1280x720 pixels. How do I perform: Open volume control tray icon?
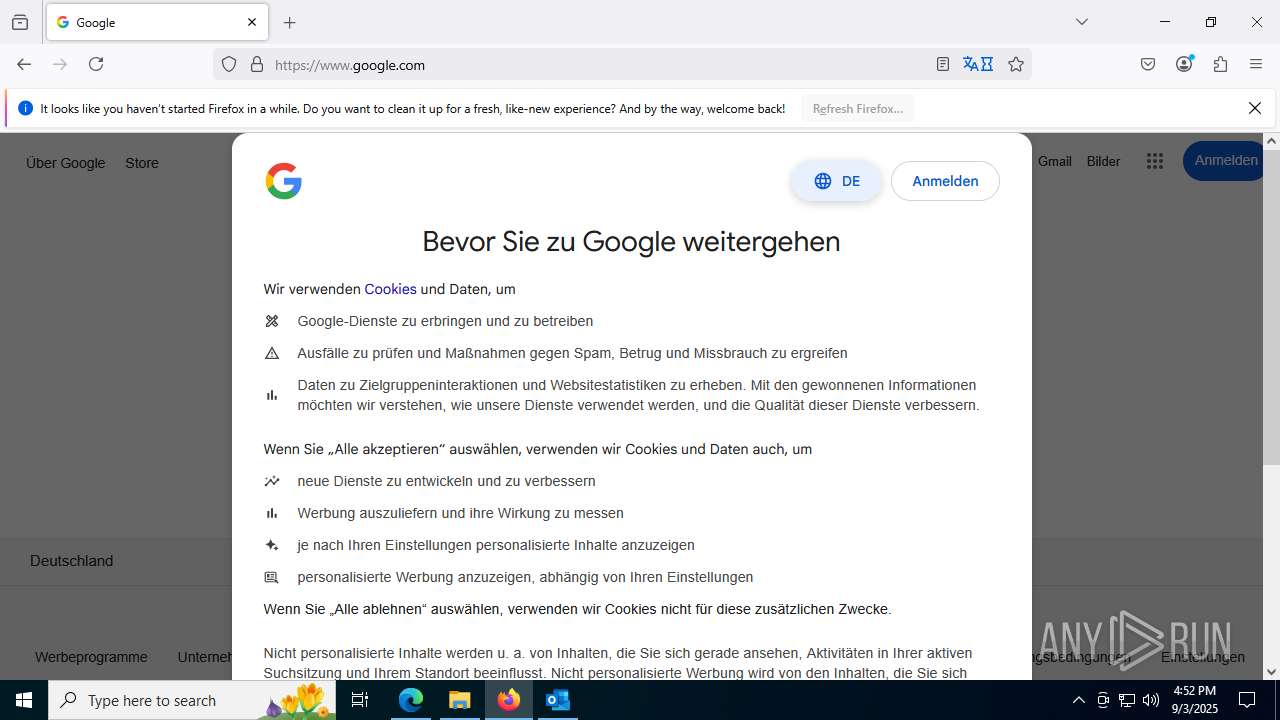1151,700
